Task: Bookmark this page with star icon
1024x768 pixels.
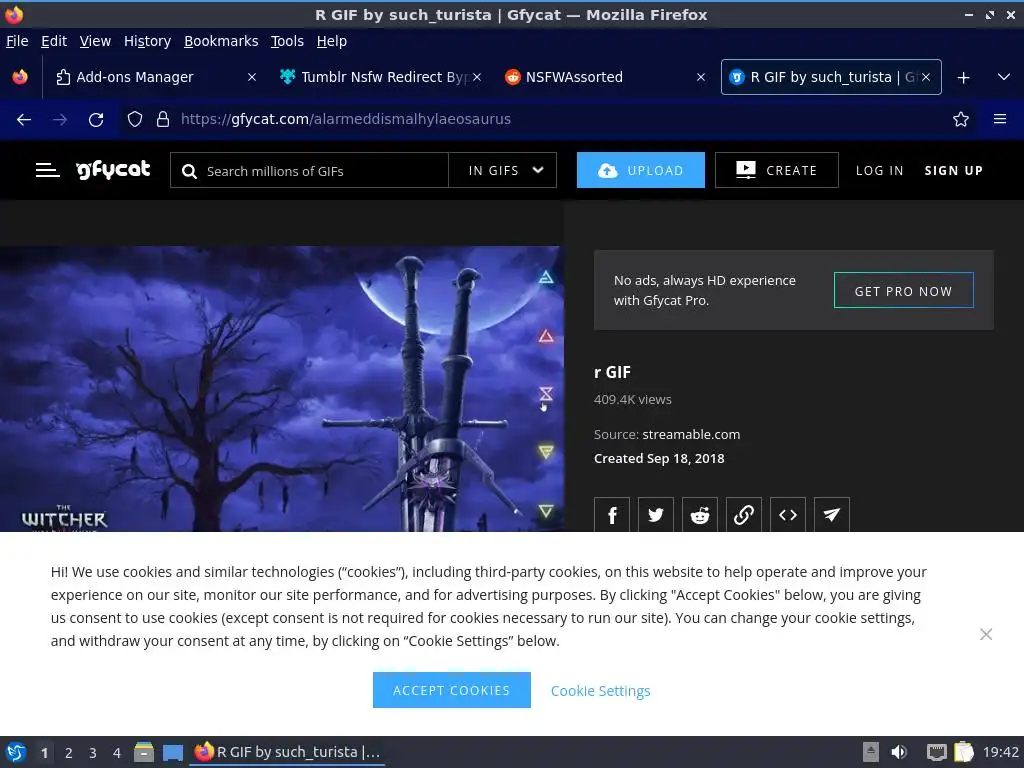Action: 960,119
